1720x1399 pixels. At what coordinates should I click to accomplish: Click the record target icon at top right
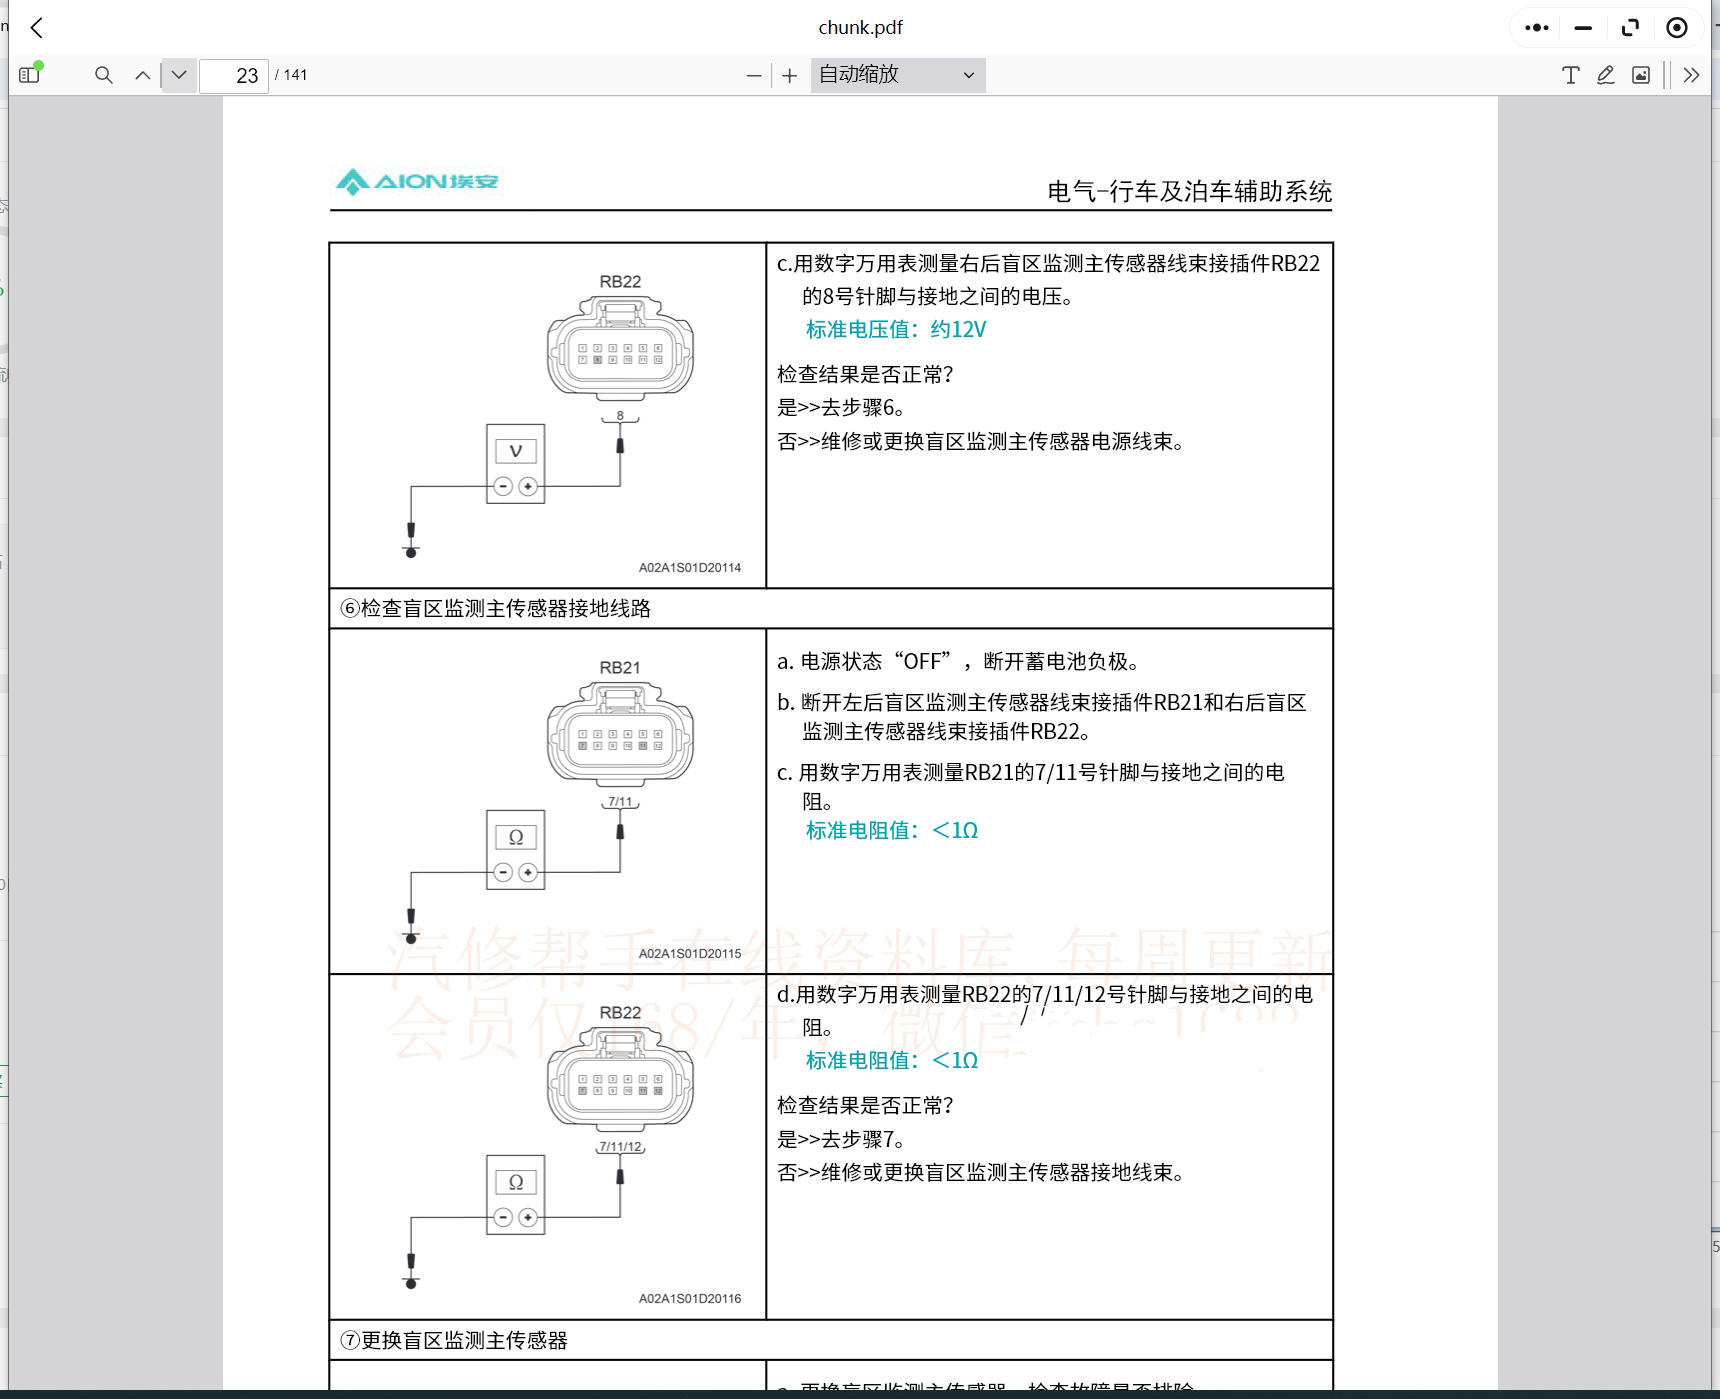click(x=1676, y=27)
